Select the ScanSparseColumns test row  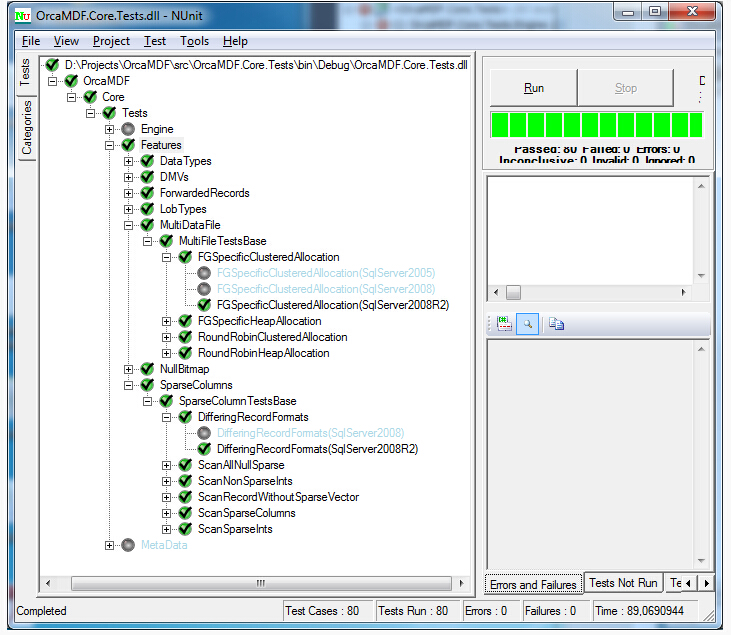pos(247,513)
